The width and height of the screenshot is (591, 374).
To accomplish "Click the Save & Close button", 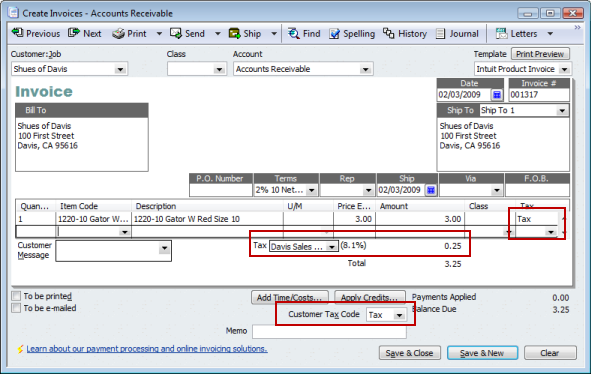I will [x=410, y=353].
